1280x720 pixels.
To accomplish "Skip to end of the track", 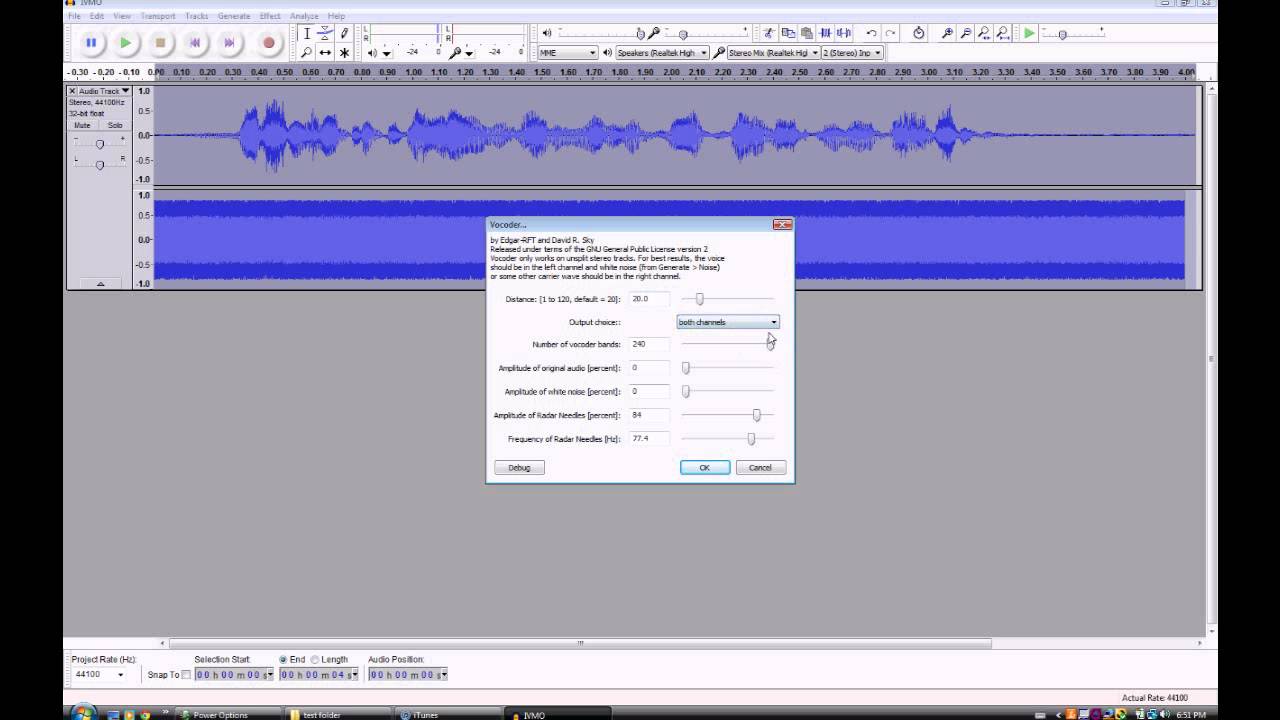I will (229, 43).
